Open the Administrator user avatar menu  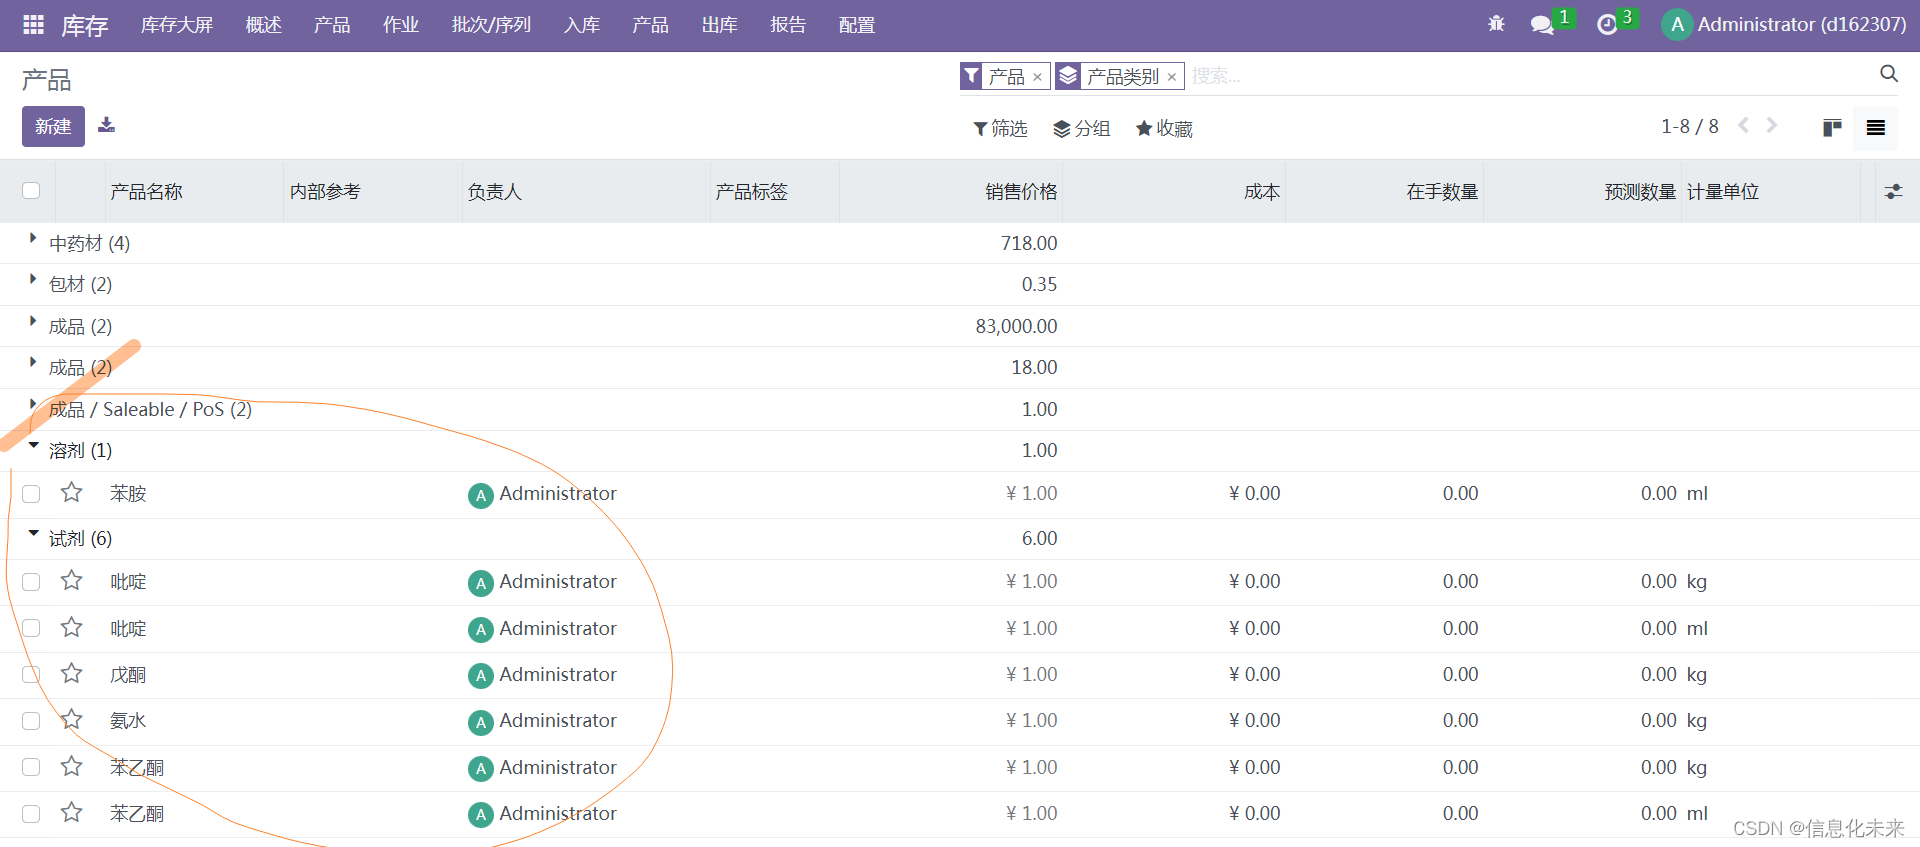(x=1677, y=25)
